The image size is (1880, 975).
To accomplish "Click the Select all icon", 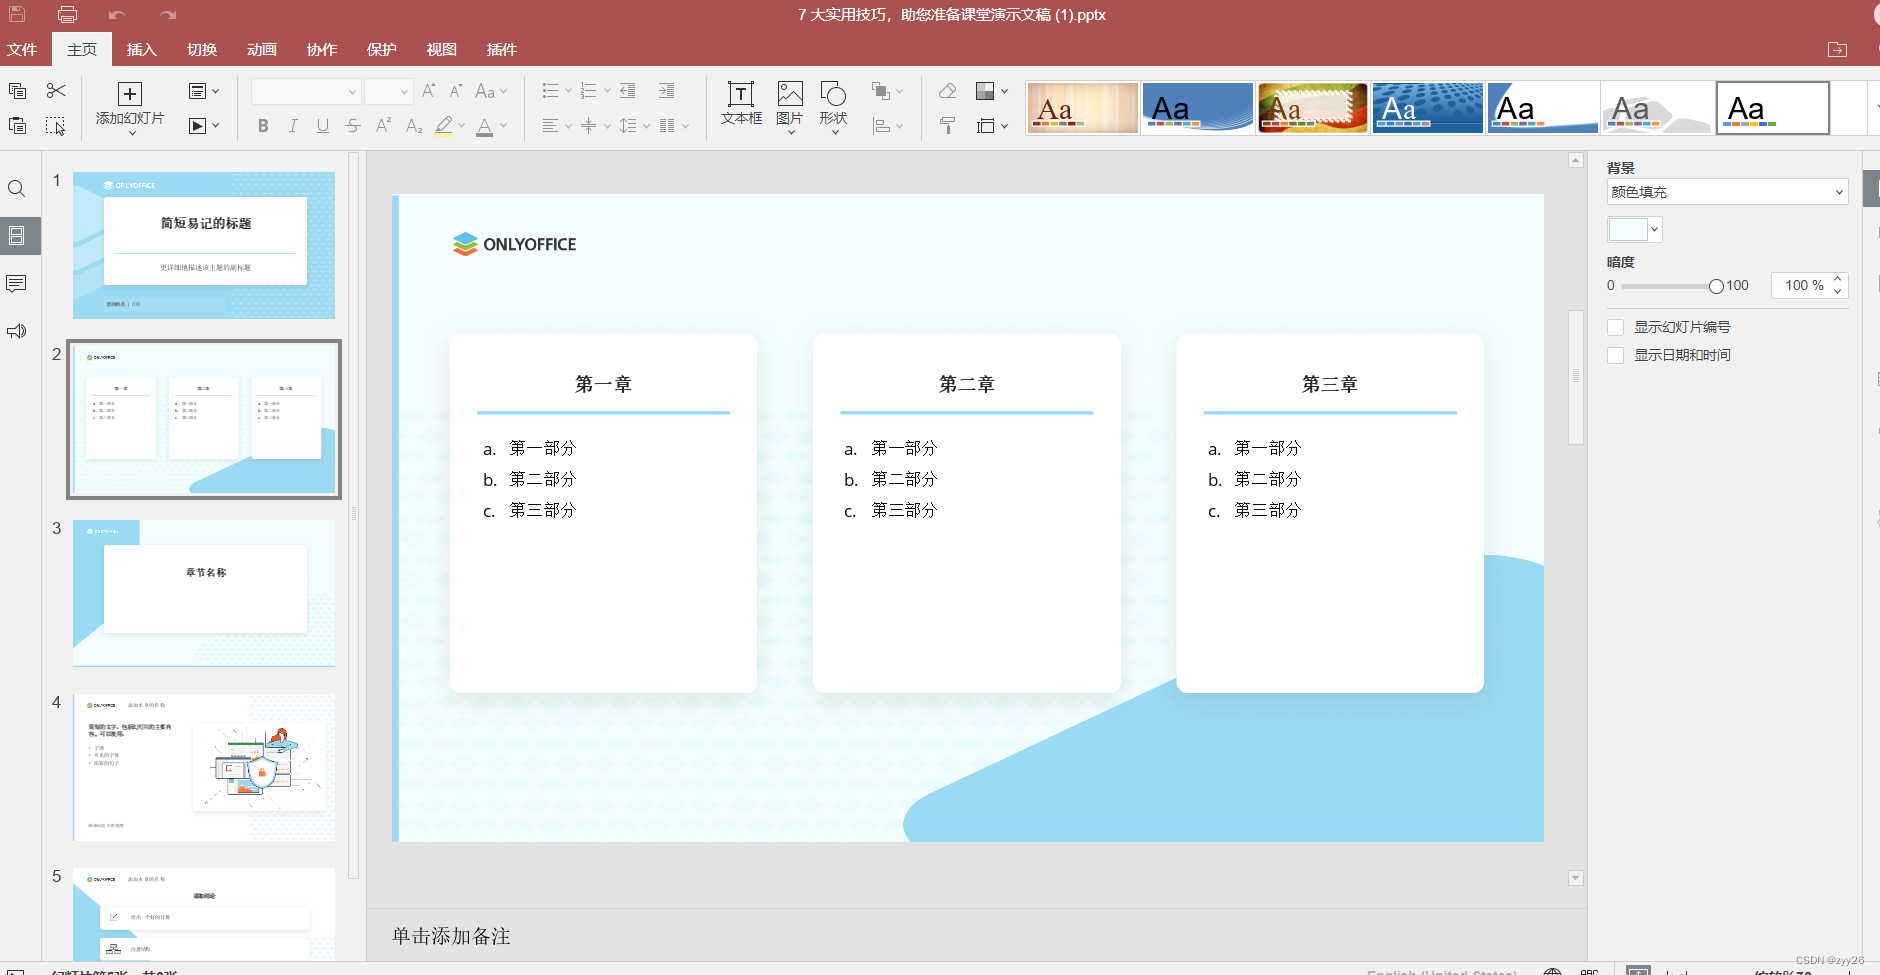I will click(56, 125).
